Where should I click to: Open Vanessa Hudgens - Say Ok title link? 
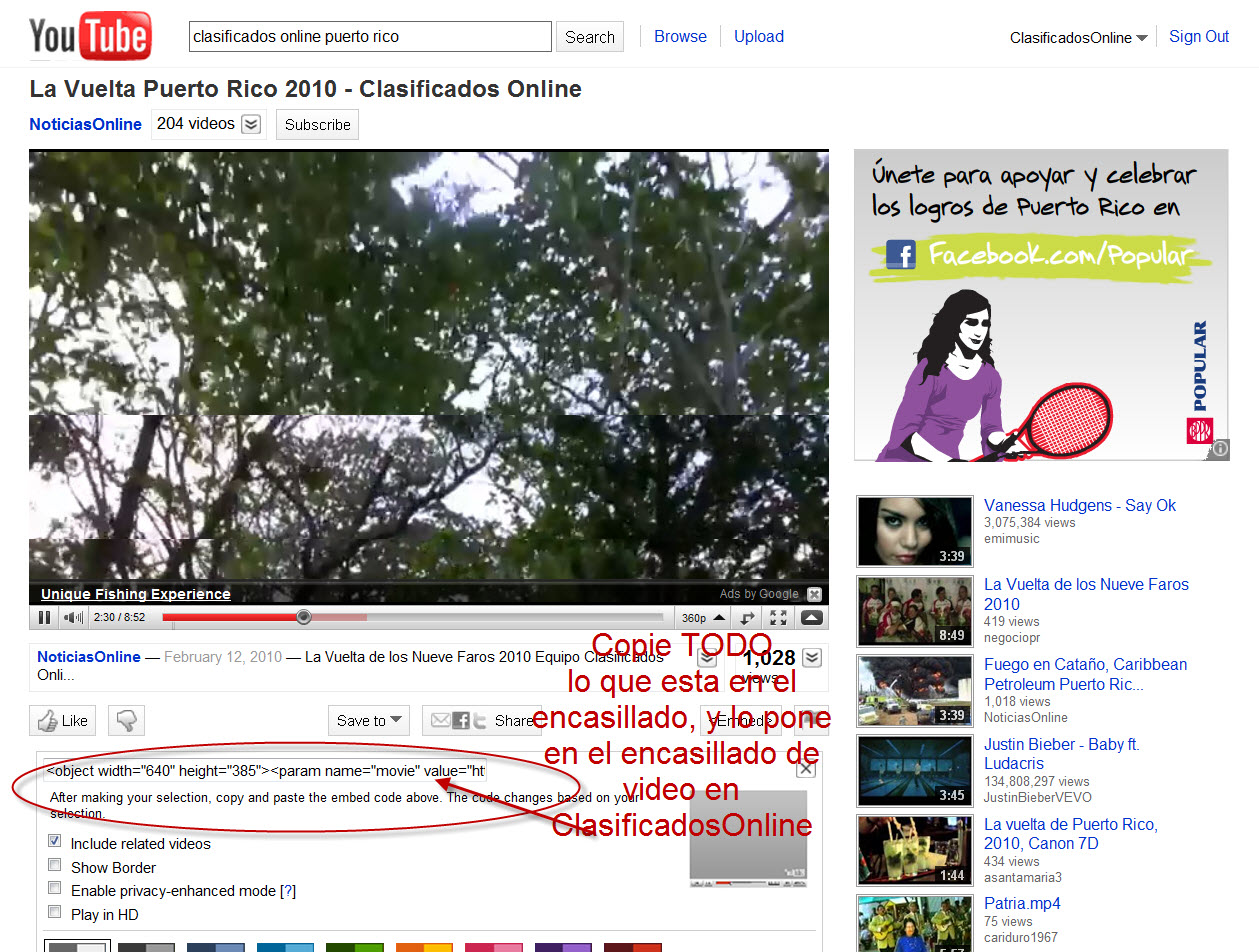(x=1080, y=505)
